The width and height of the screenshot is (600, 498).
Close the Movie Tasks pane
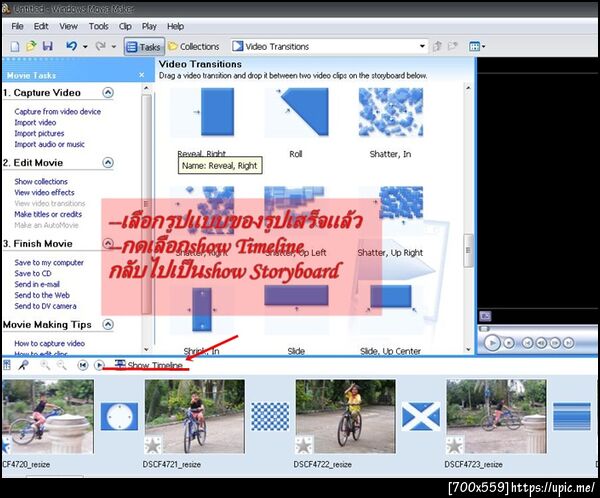[142, 75]
